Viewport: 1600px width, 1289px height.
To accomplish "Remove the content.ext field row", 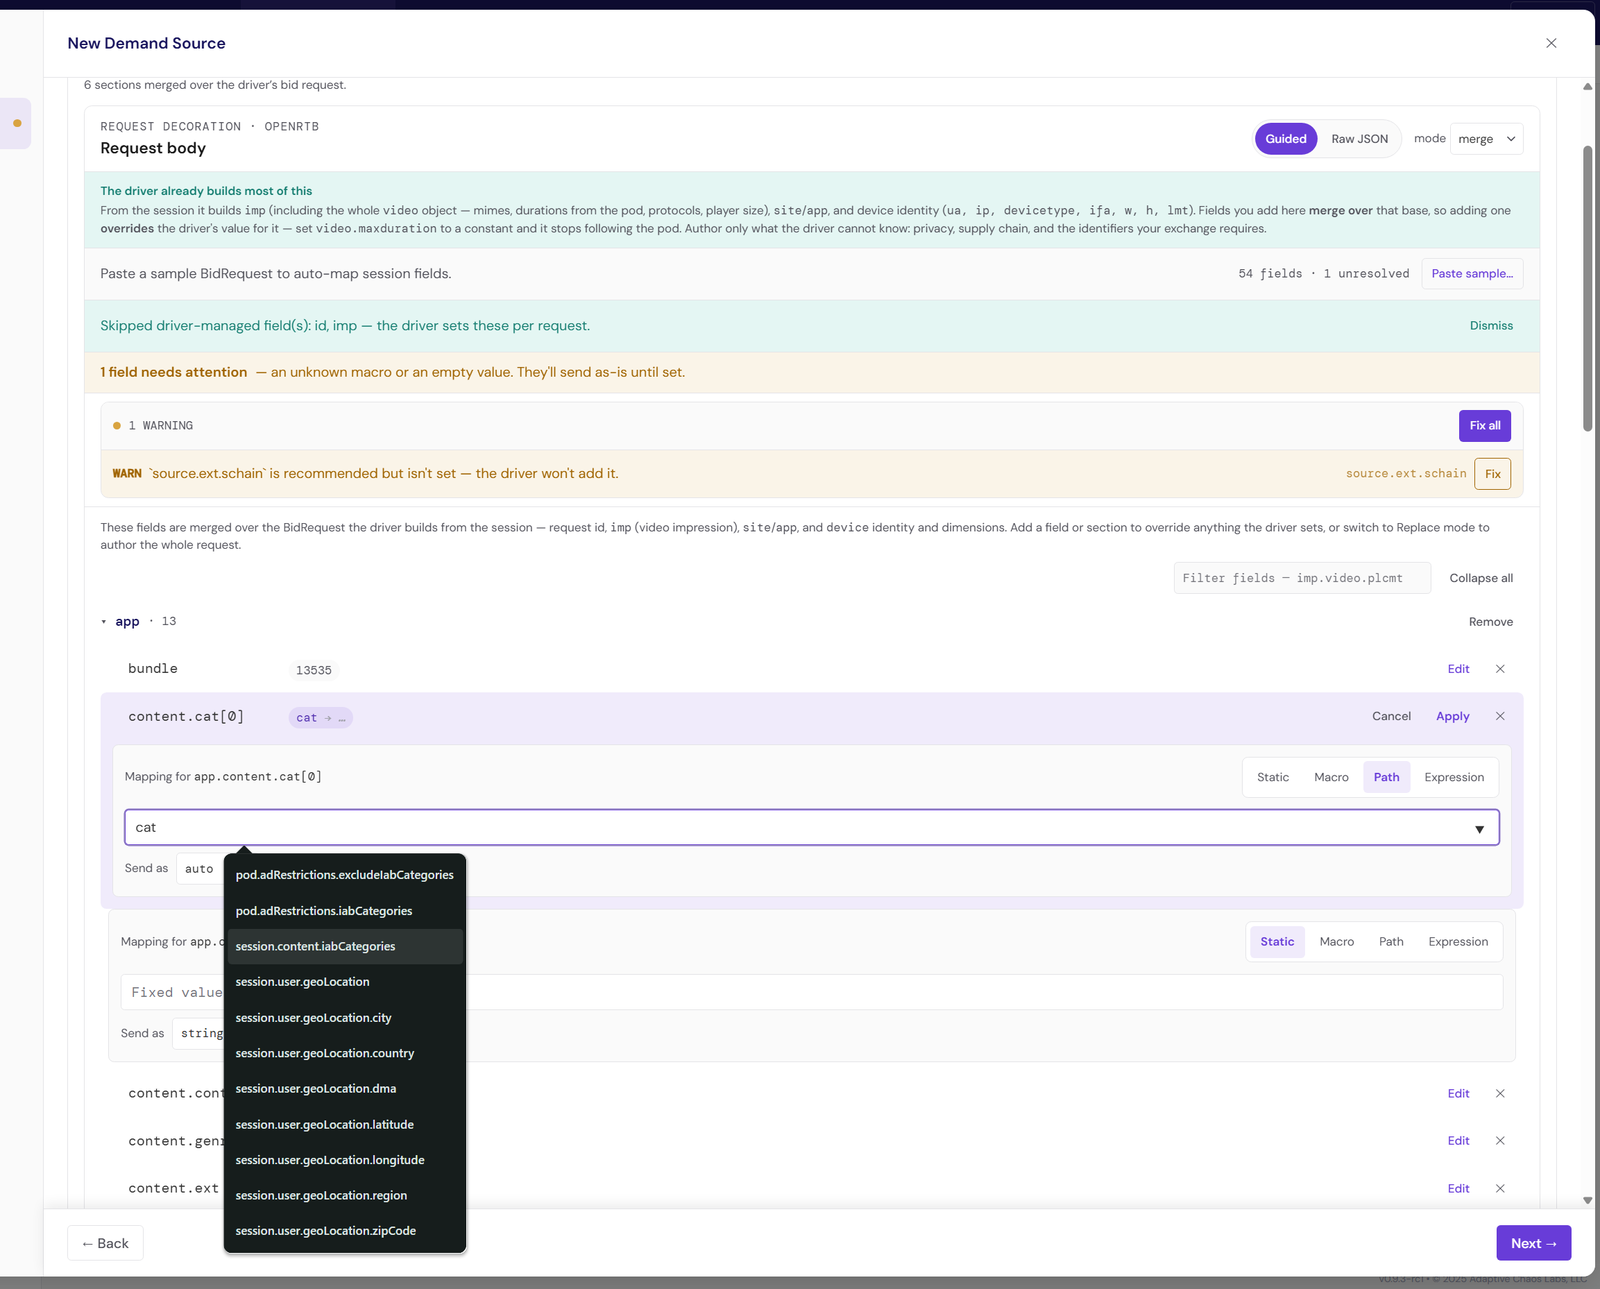I will point(1500,1189).
